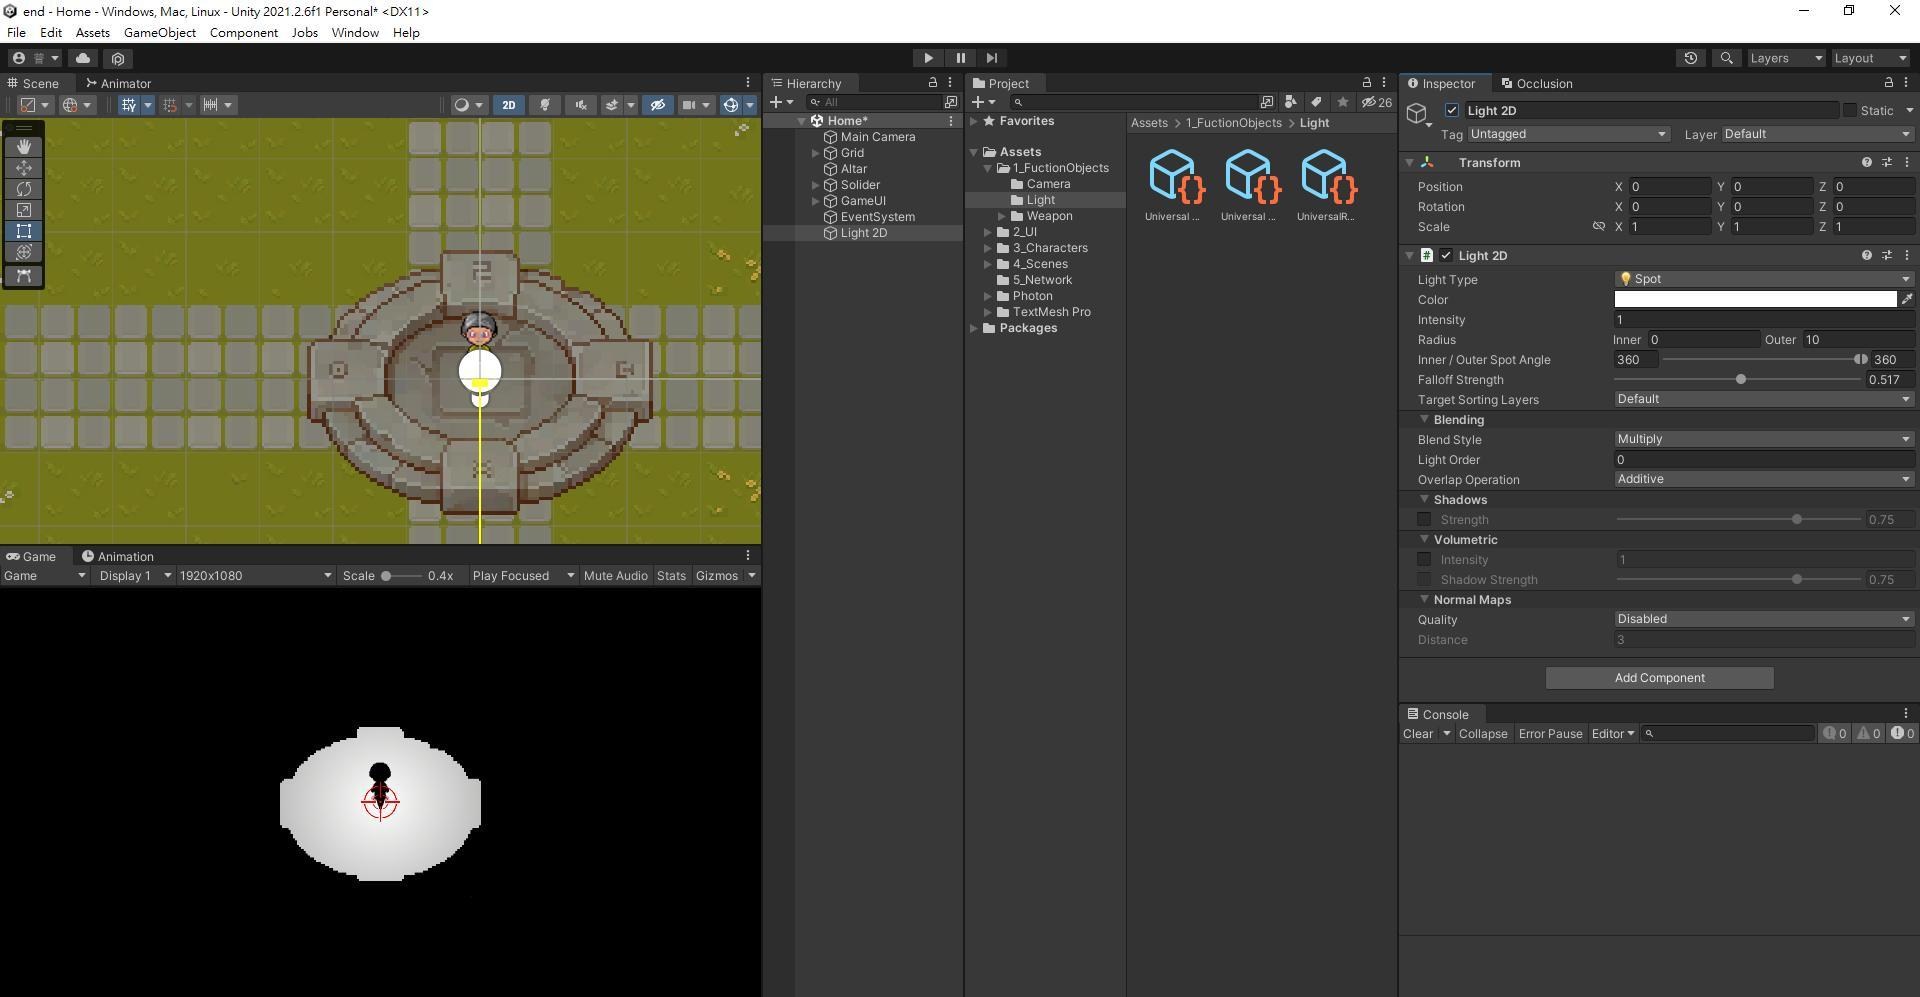
Task: Open the Blend Style Multiply dropdown
Action: [x=1764, y=439]
